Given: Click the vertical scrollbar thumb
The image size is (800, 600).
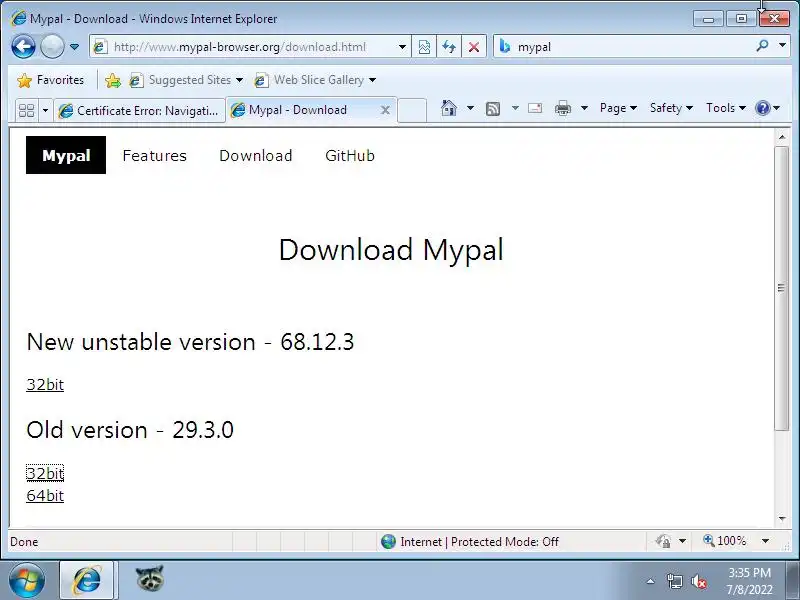Looking at the screenshot, I should (782, 288).
